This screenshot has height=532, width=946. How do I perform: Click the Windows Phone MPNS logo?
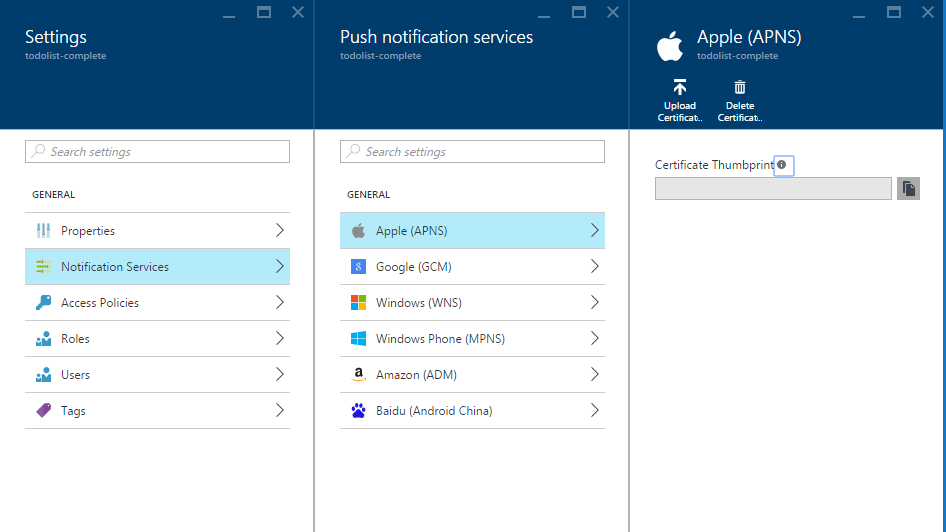(x=358, y=338)
